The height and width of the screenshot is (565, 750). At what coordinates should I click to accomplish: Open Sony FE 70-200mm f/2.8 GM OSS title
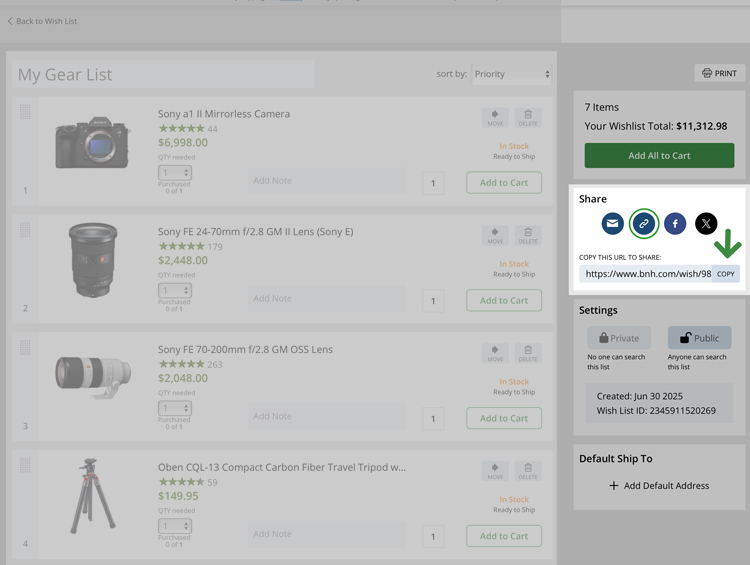245,349
